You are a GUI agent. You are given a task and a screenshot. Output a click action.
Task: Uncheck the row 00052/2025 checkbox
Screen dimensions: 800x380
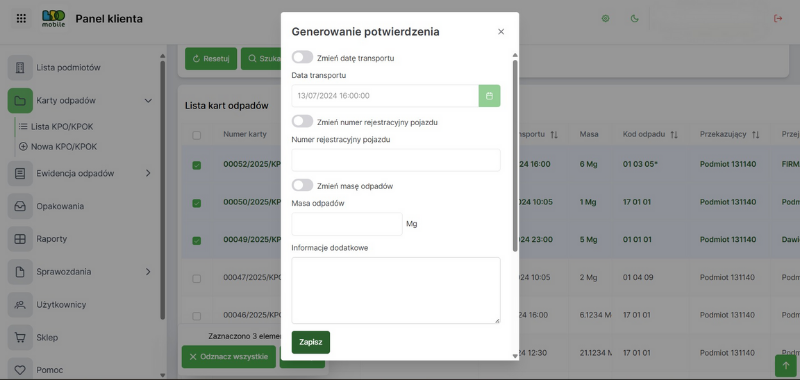[196, 165]
